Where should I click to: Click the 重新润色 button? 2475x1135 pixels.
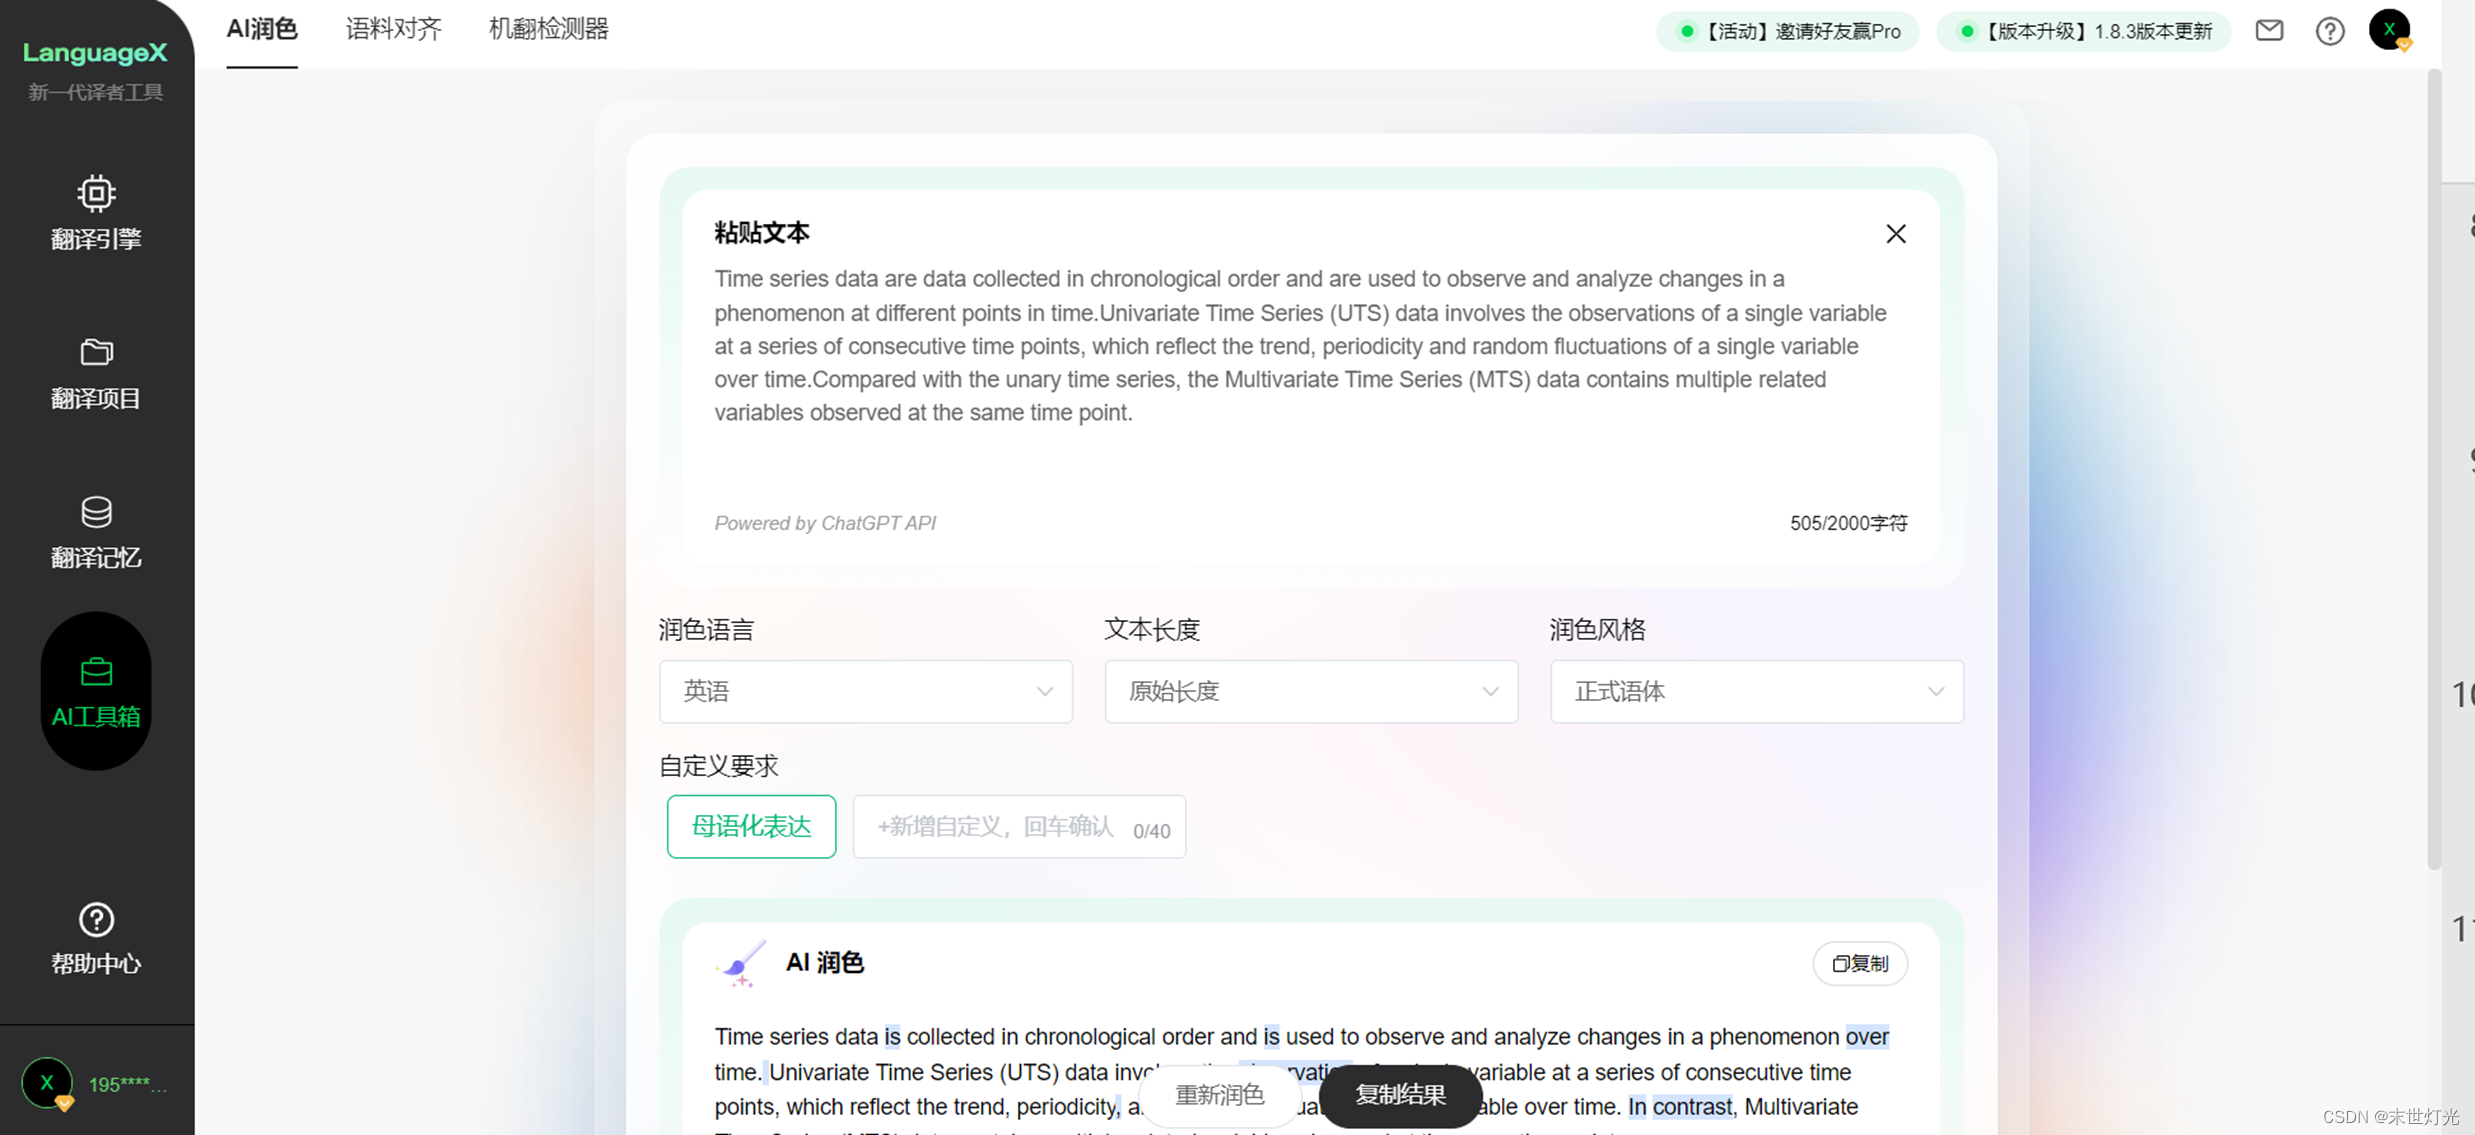[x=1219, y=1095]
